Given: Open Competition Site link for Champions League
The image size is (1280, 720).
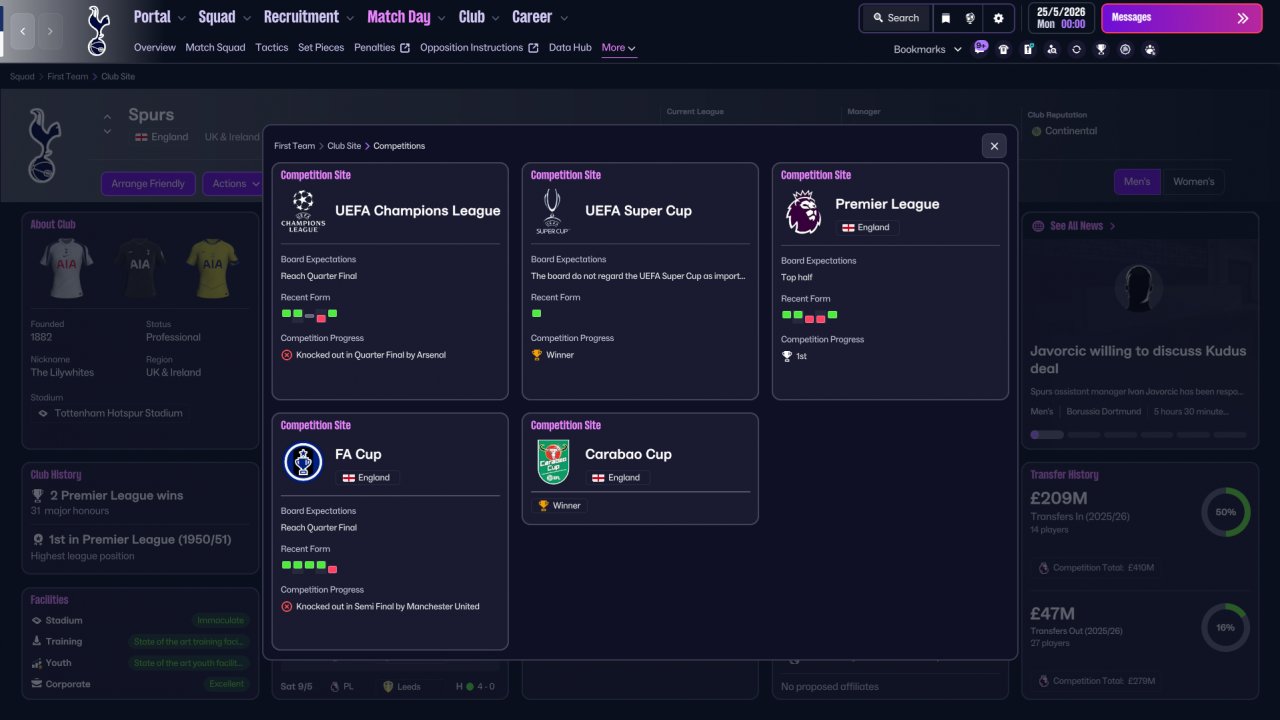Looking at the screenshot, I should click(316, 175).
